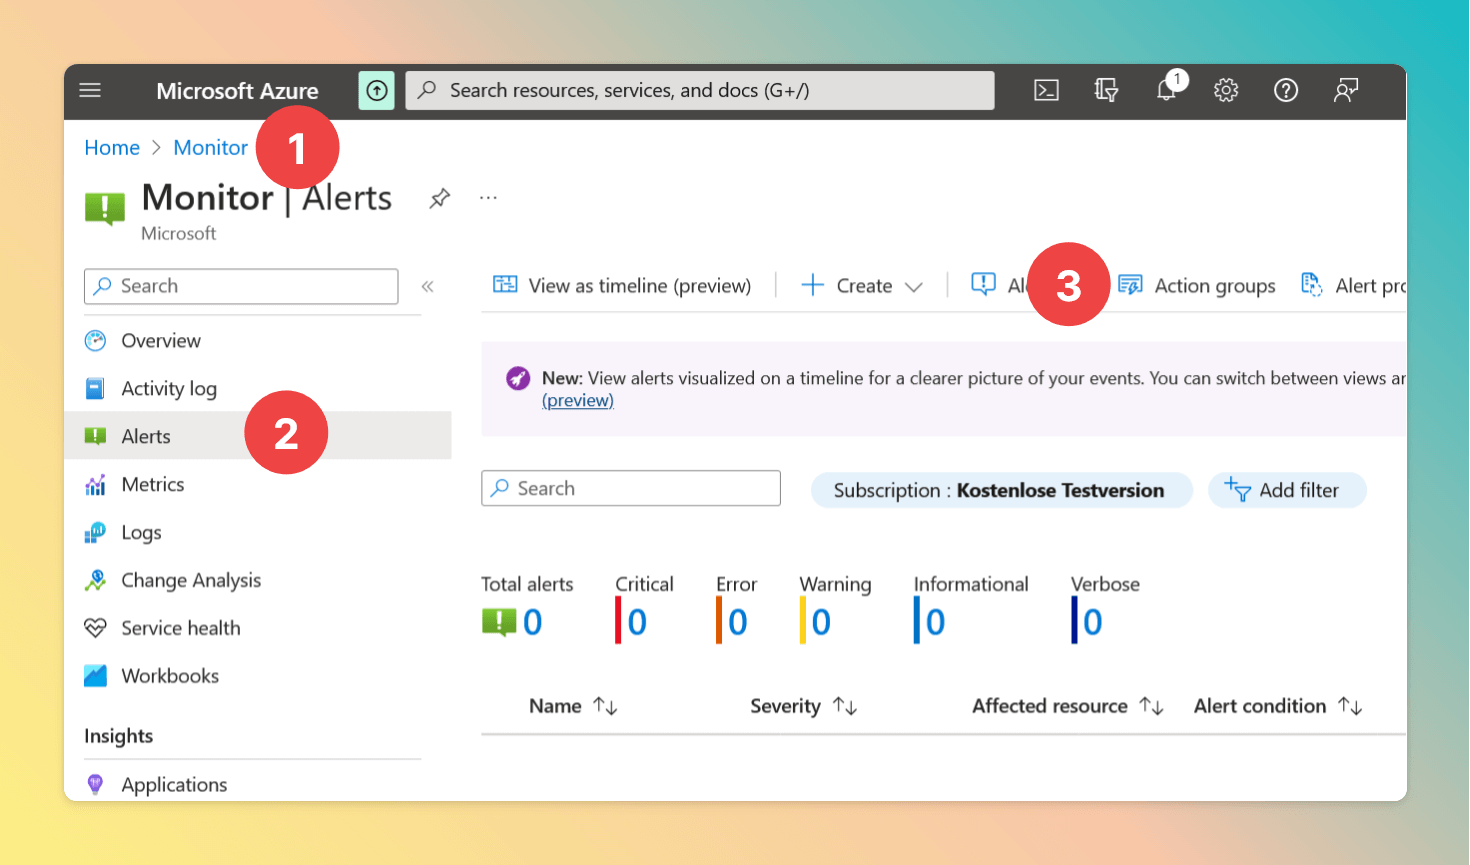Click the Service health heart icon
The width and height of the screenshot is (1470, 865).
click(x=95, y=629)
